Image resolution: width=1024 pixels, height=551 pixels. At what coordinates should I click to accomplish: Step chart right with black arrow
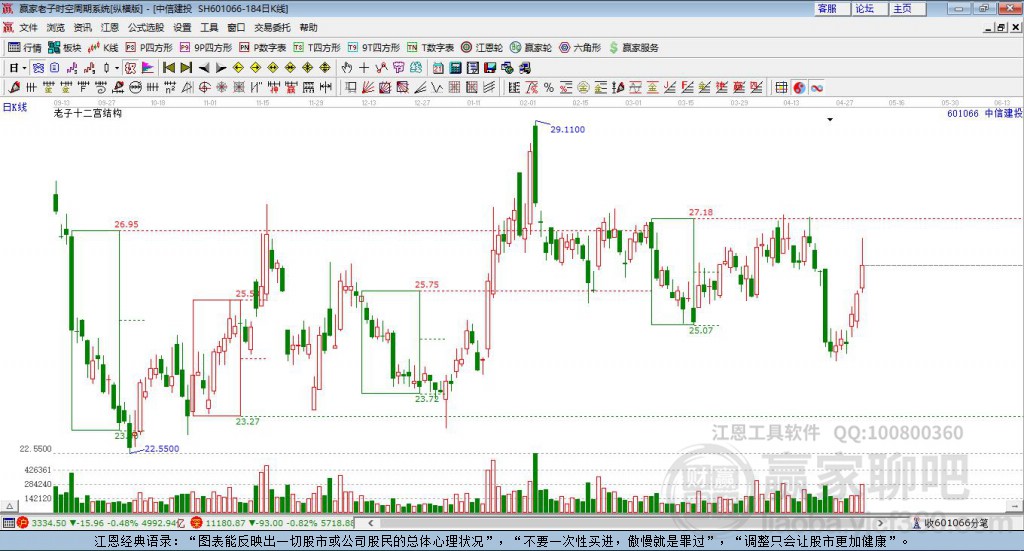point(221,68)
